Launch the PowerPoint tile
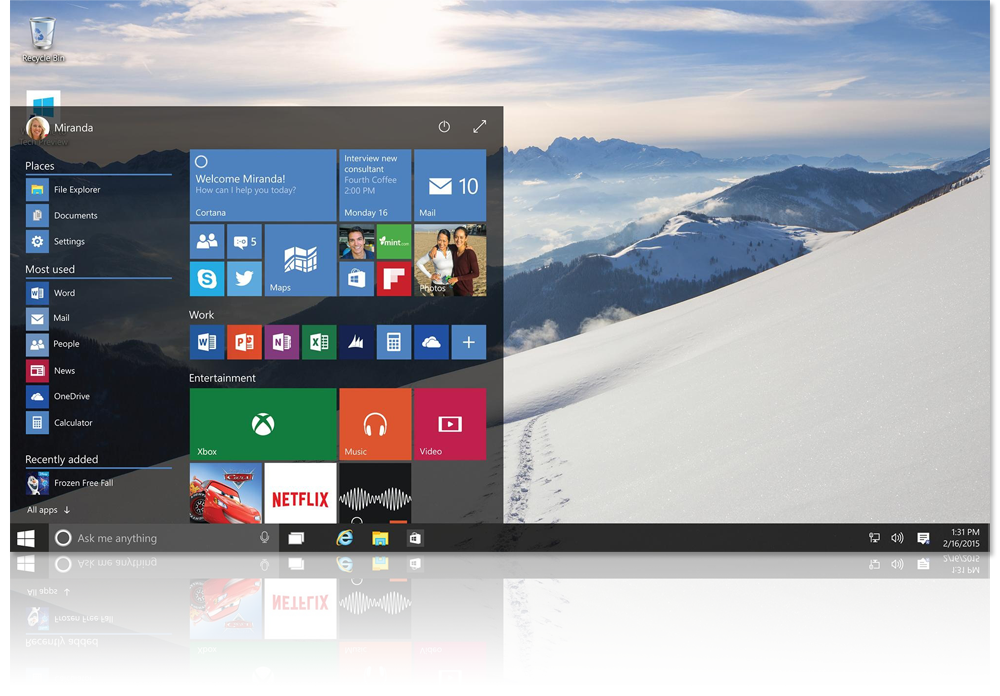 [x=244, y=342]
